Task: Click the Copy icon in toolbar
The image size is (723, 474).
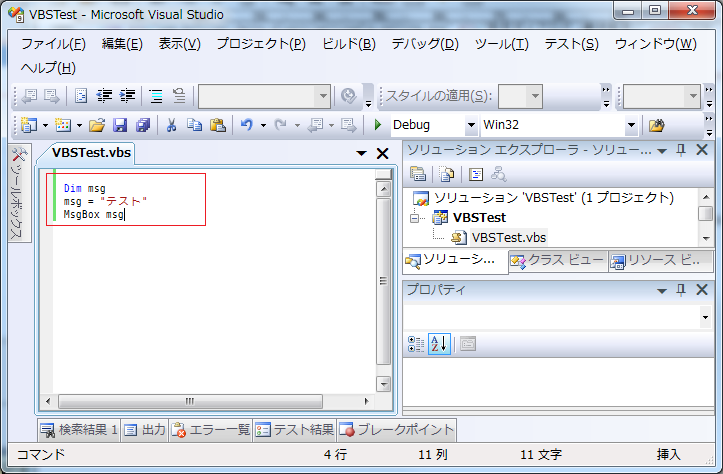Action: point(194,124)
